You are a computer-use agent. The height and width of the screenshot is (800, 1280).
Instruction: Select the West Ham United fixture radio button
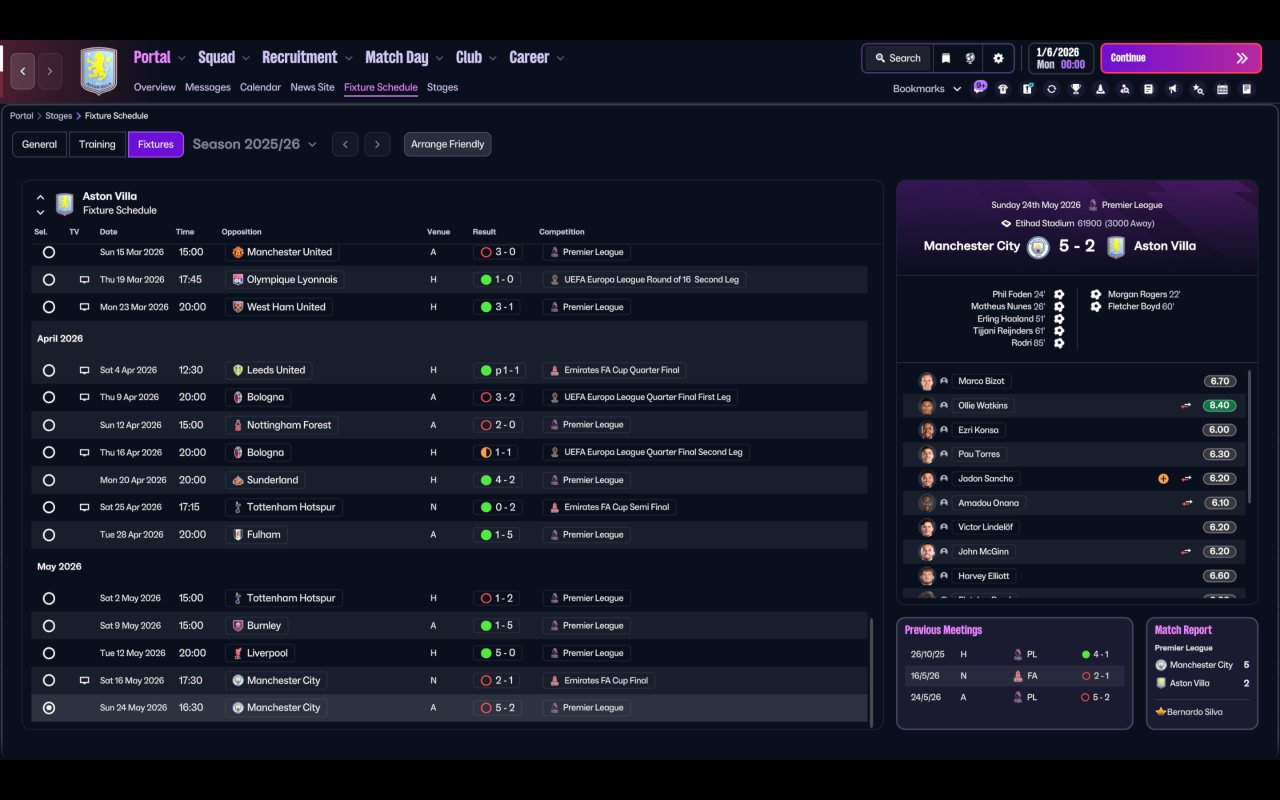tap(49, 307)
